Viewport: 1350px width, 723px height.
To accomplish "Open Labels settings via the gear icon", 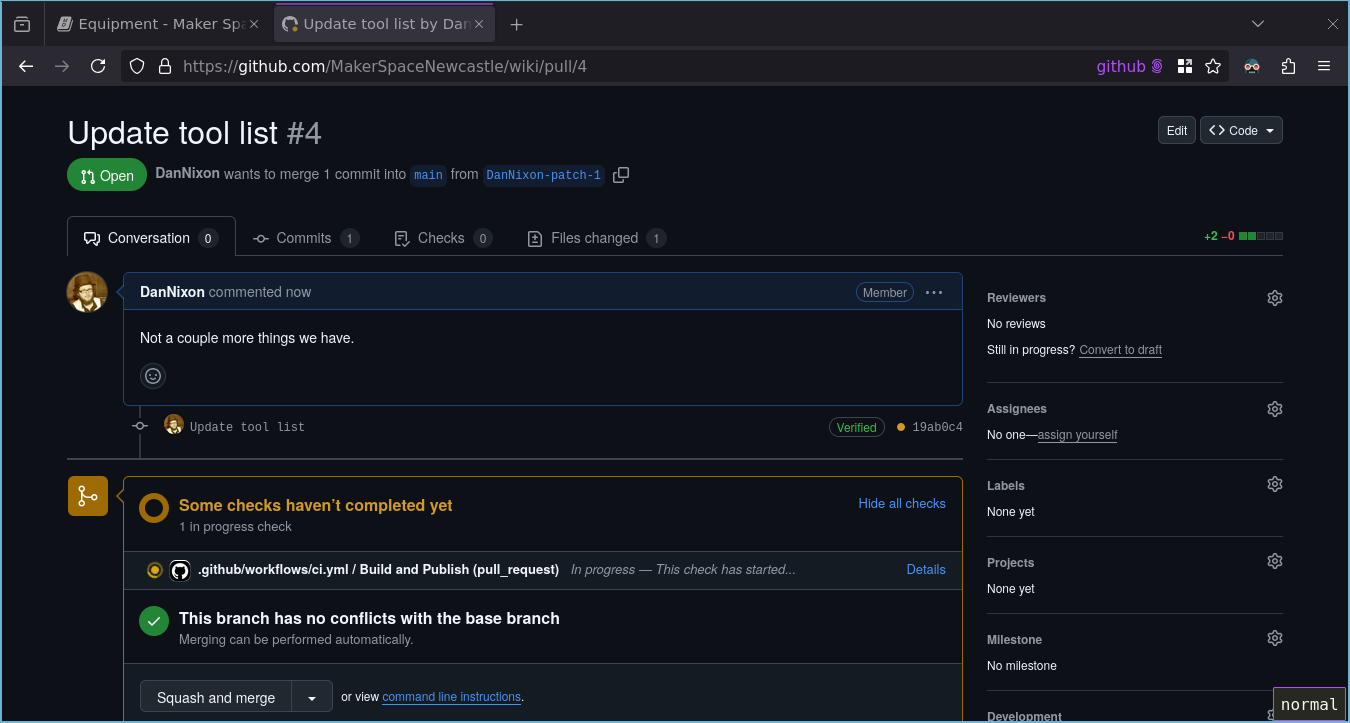I will 1274,483.
